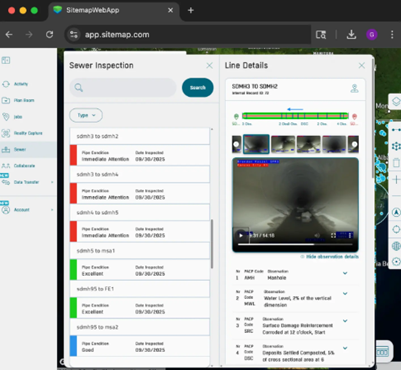Image resolution: width=401 pixels, height=370 pixels.
Task: Open a new browser tab
Action: [x=191, y=10]
